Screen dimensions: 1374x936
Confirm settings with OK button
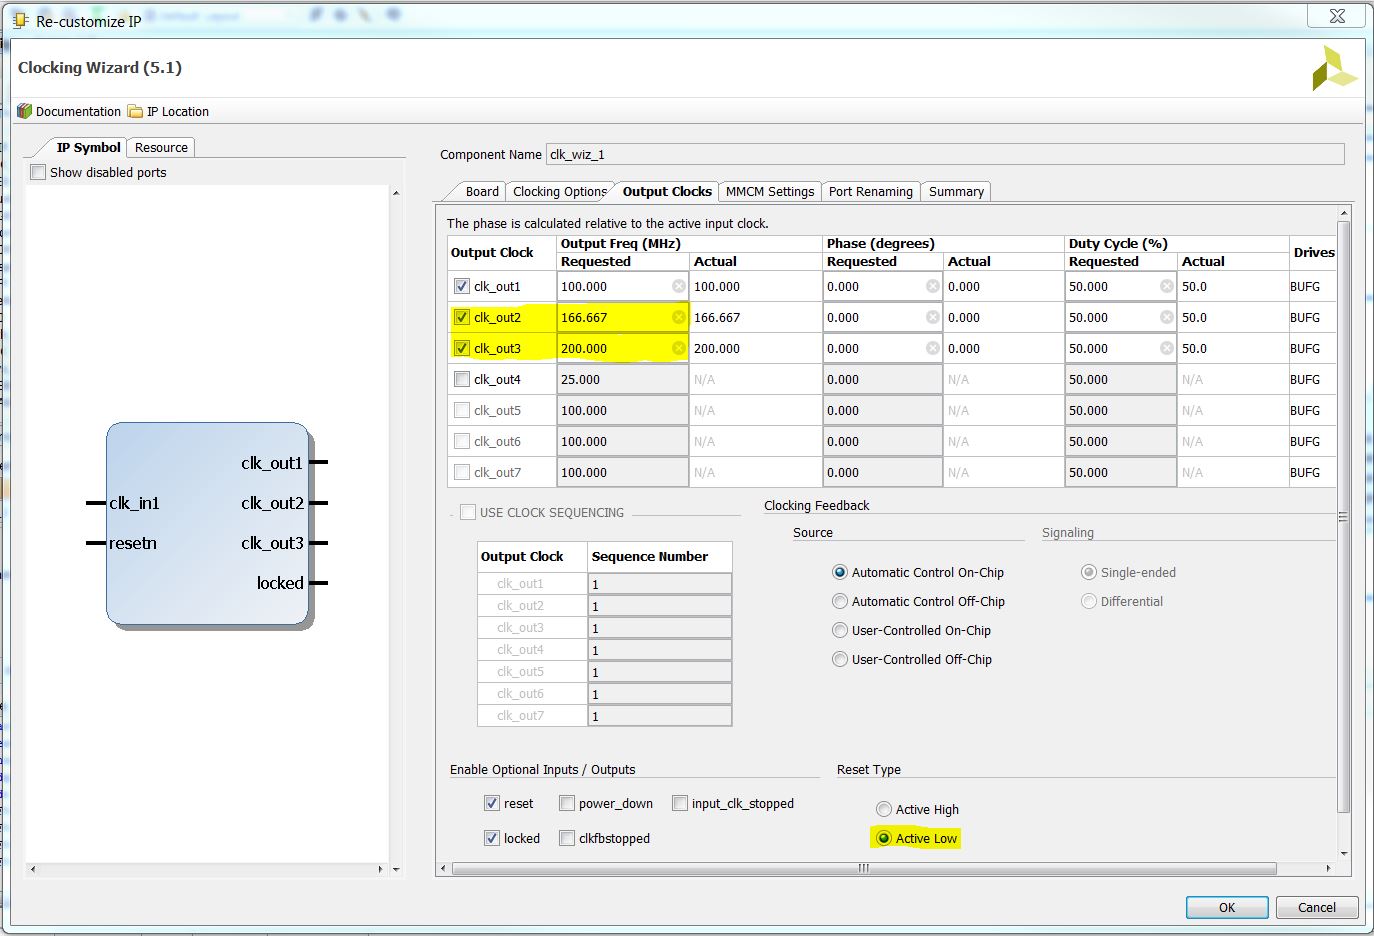(x=1227, y=907)
